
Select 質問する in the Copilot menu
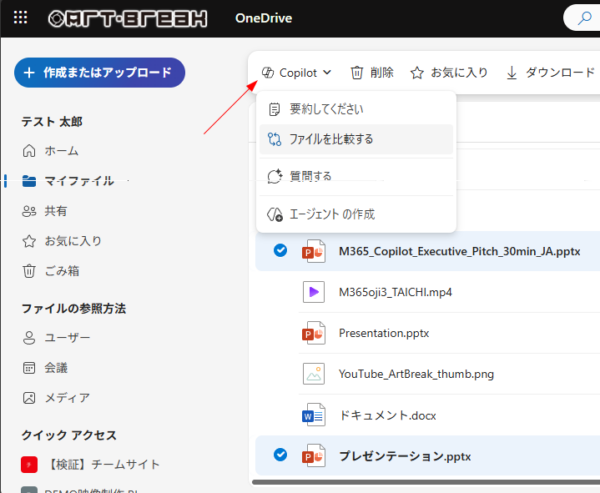click(x=310, y=176)
